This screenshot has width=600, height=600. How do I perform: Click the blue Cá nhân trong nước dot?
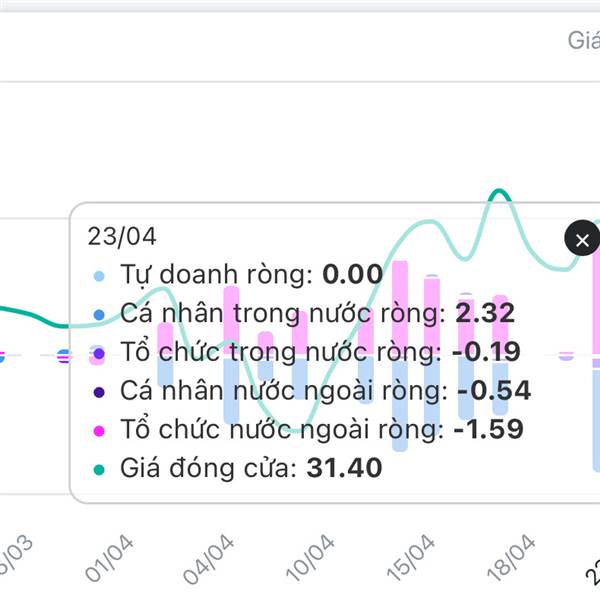98,314
